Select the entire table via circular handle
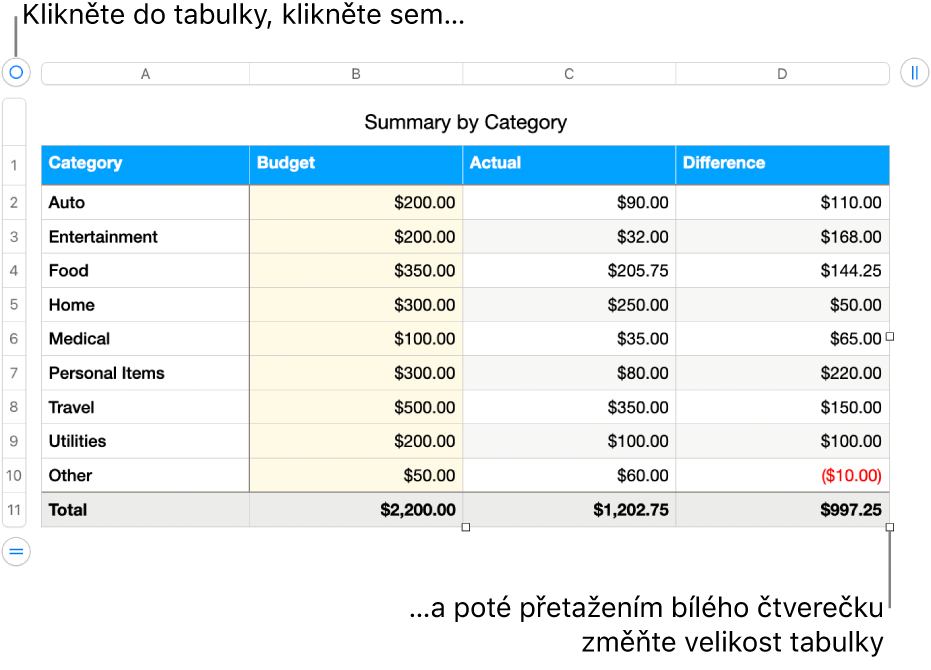The width and height of the screenshot is (931, 670). tap(15, 72)
